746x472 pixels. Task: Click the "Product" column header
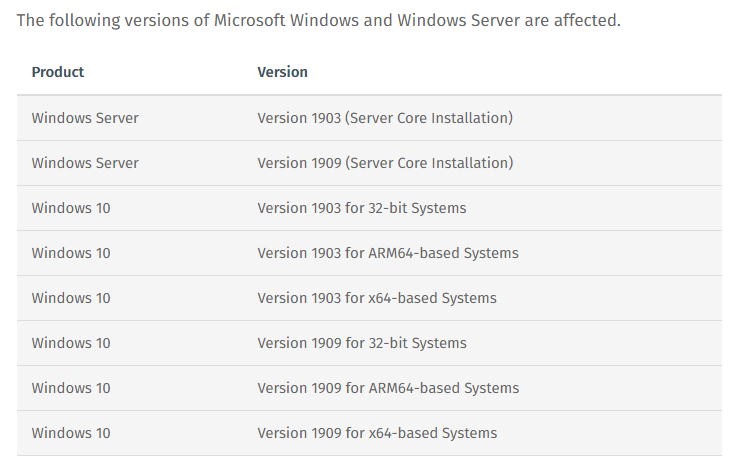[58, 72]
